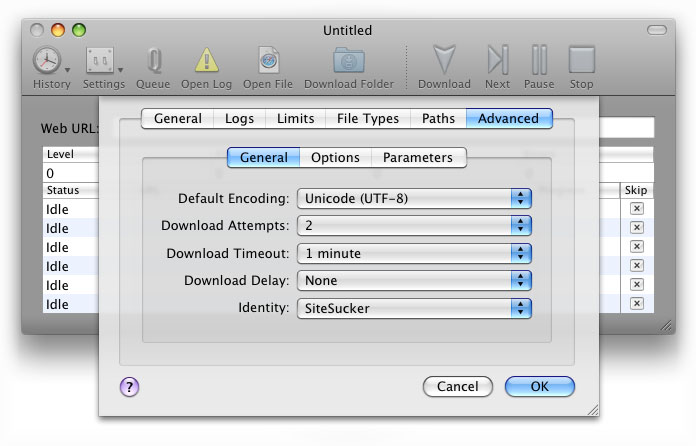The height and width of the screenshot is (446, 696).
Task: Open the Default Encoding dropdown
Action: coord(414,198)
